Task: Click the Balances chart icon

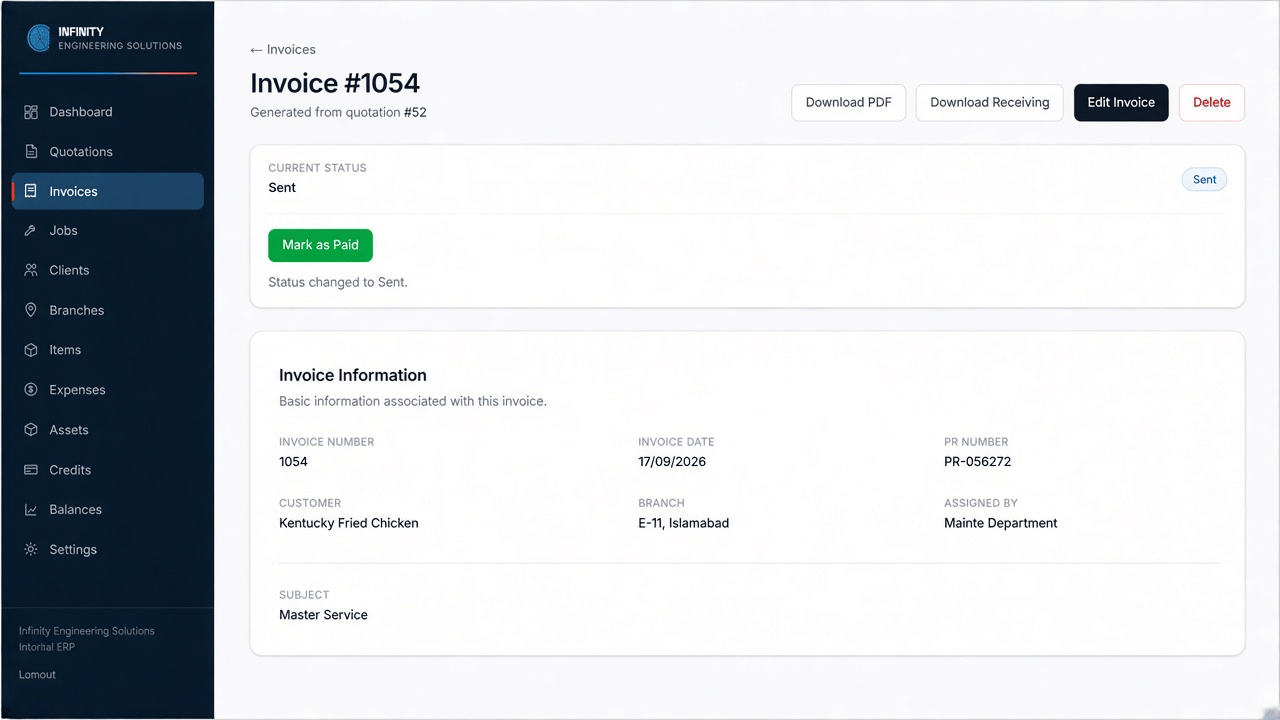Action: (x=31, y=510)
